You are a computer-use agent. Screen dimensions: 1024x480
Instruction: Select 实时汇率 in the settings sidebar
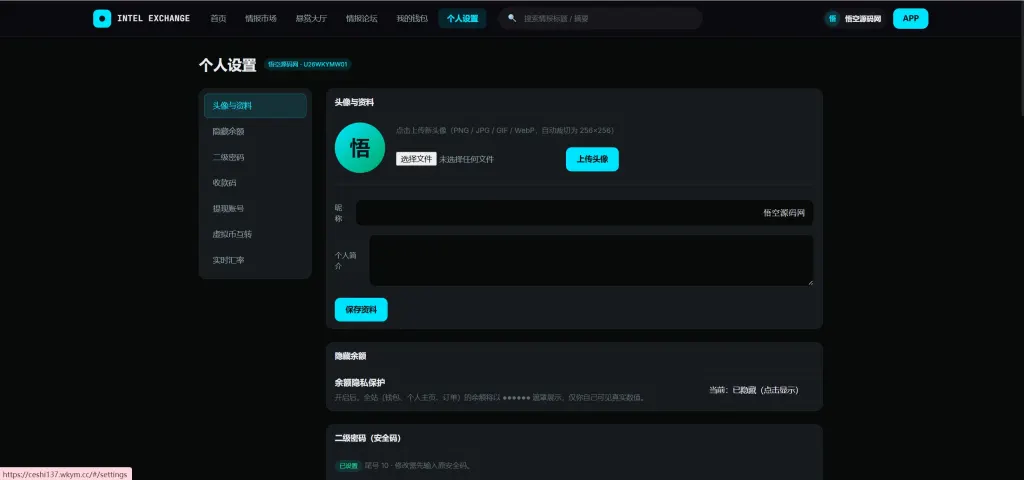click(255, 261)
